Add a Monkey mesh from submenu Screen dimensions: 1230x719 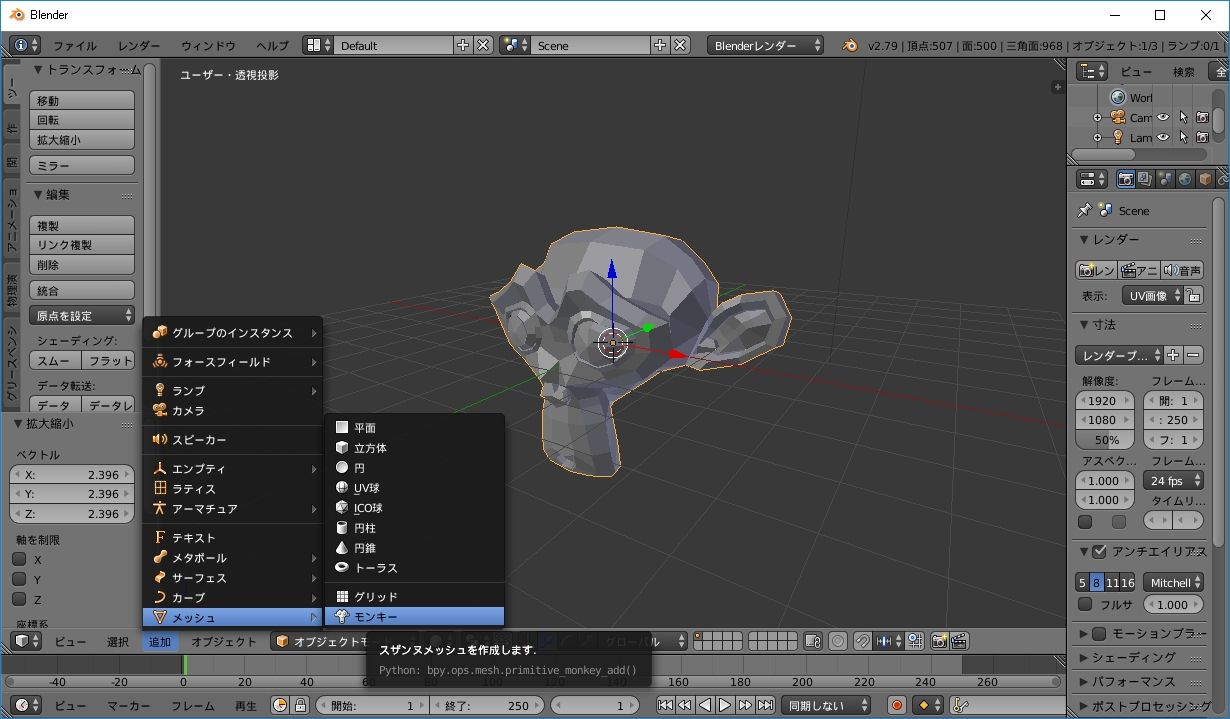(x=414, y=617)
